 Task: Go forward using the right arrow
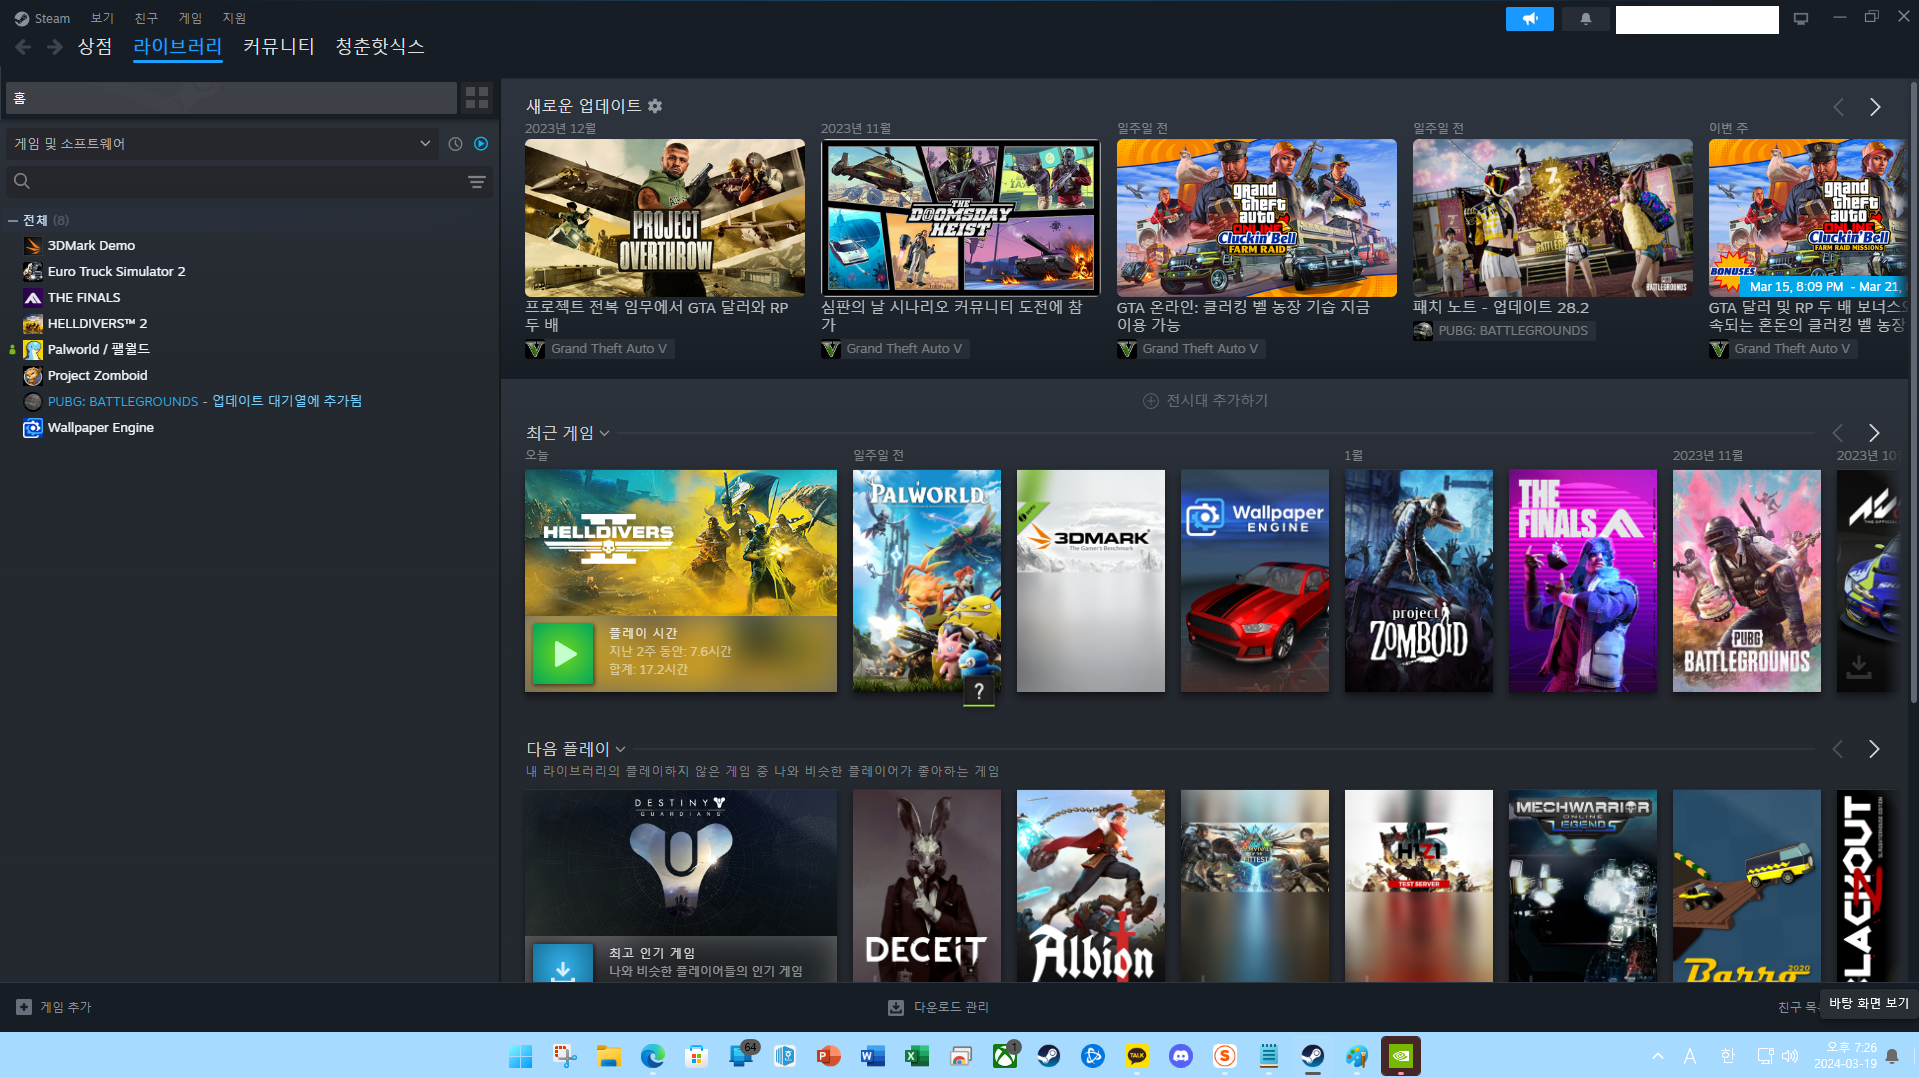[x=55, y=47]
